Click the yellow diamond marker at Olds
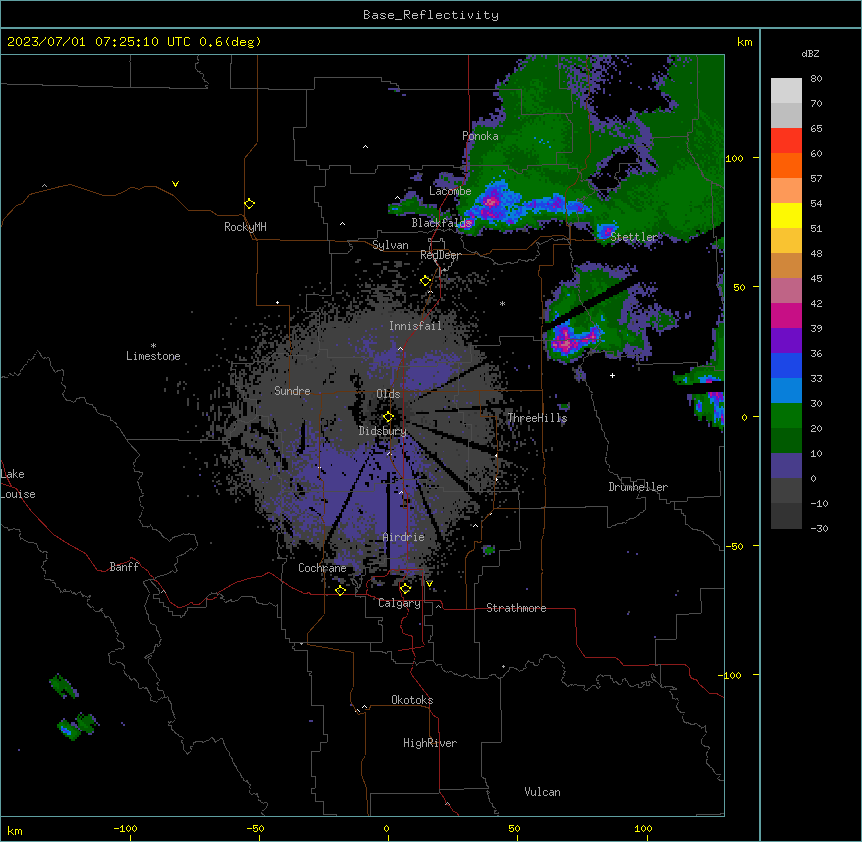 pyautogui.click(x=388, y=417)
